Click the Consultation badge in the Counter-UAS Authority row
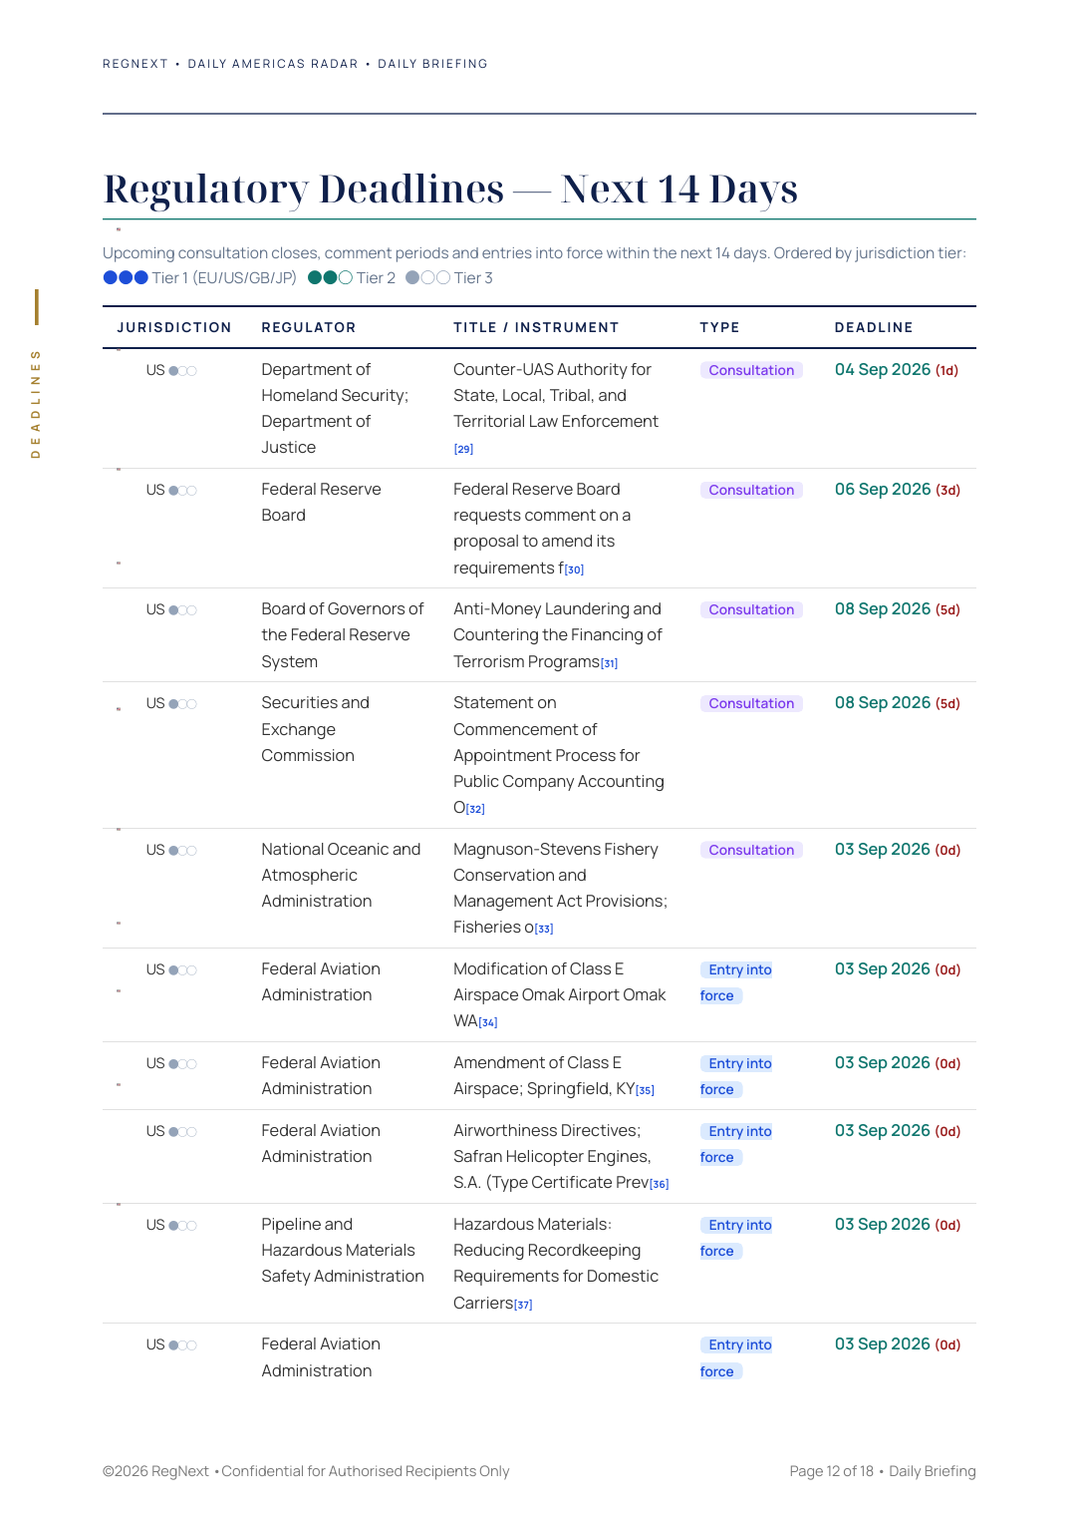This screenshot has height=1528, width=1080. pyautogui.click(x=751, y=370)
